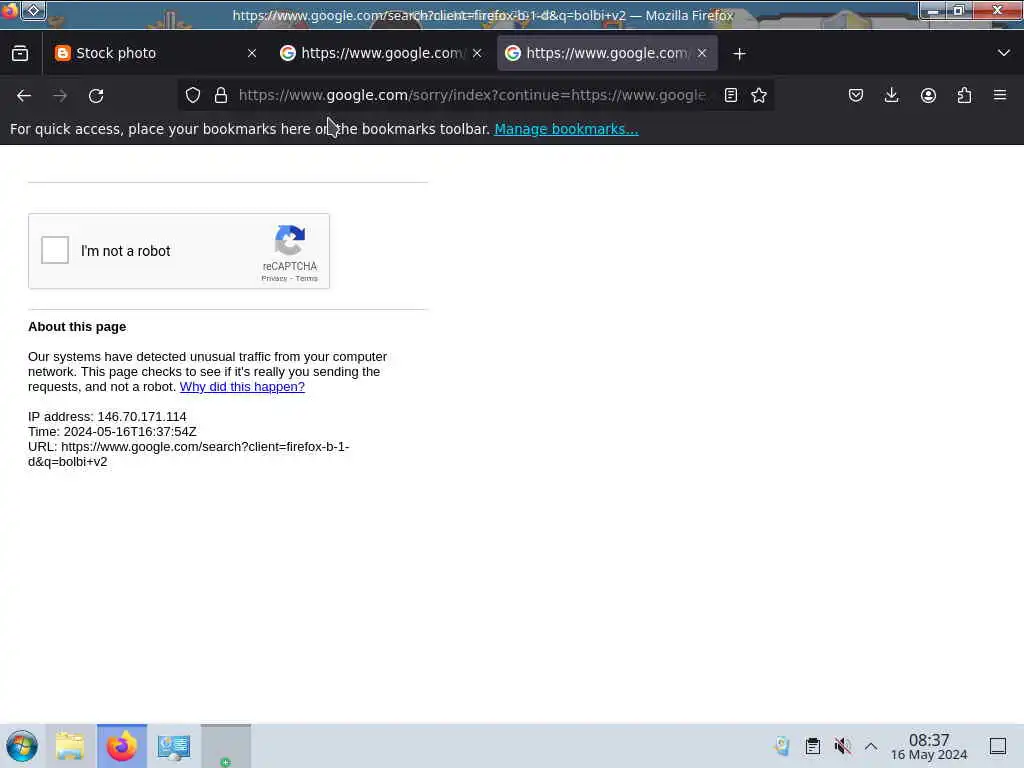1024x768 pixels.
Task: Open system settings monitor taskbar icon
Action: point(174,746)
